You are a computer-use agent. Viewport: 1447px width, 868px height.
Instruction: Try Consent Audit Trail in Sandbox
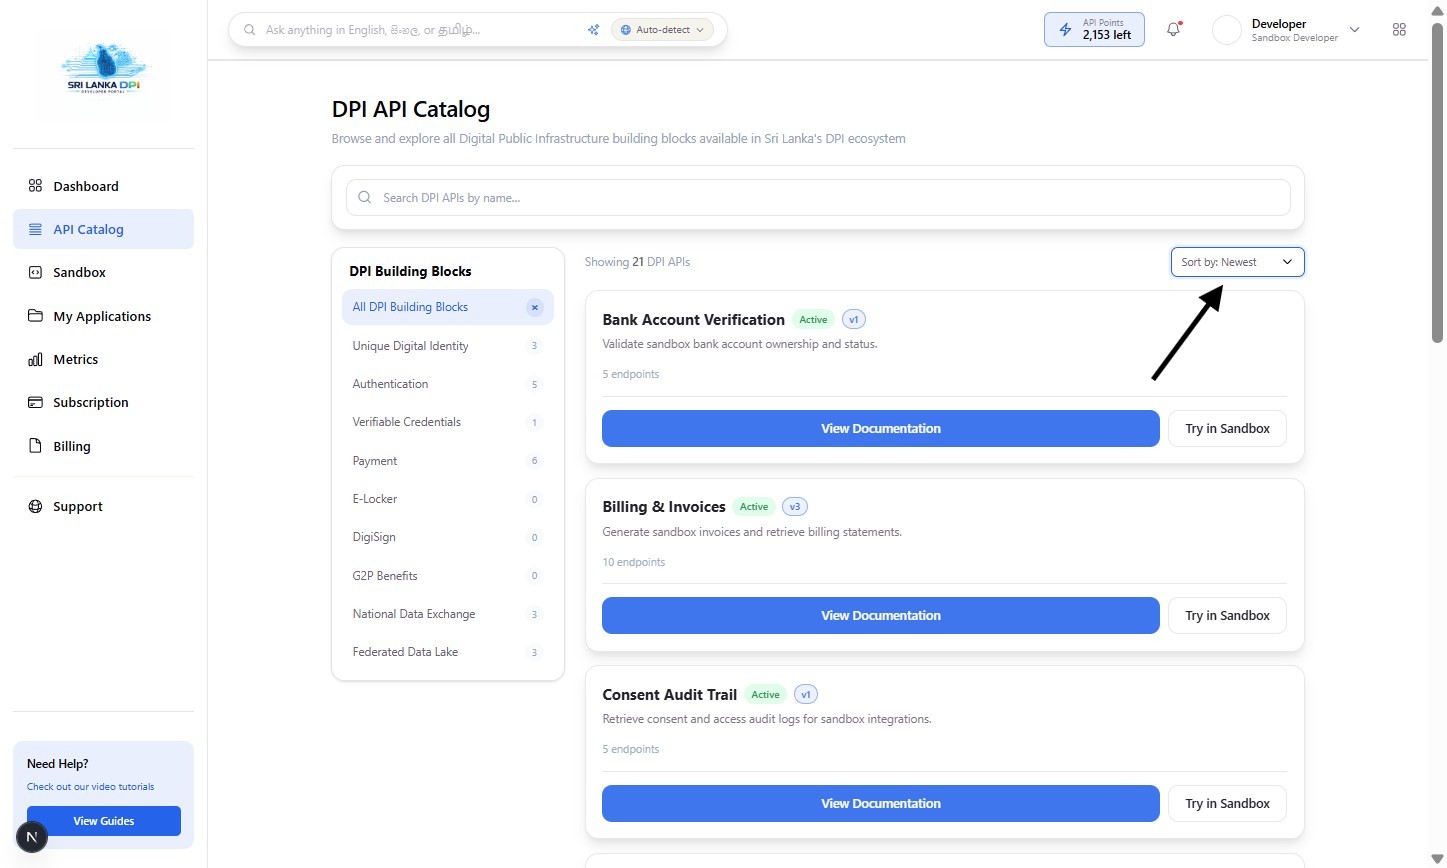[1227, 803]
